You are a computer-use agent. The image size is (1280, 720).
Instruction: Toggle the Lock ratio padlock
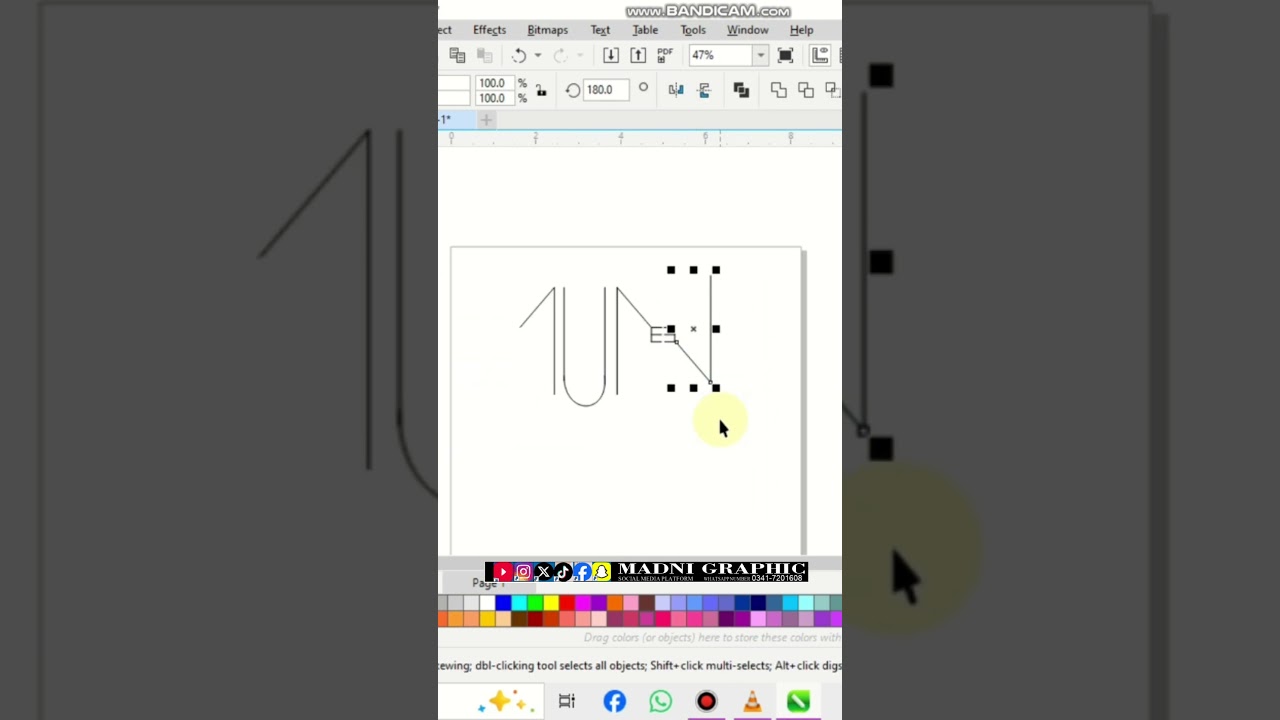tap(541, 90)
